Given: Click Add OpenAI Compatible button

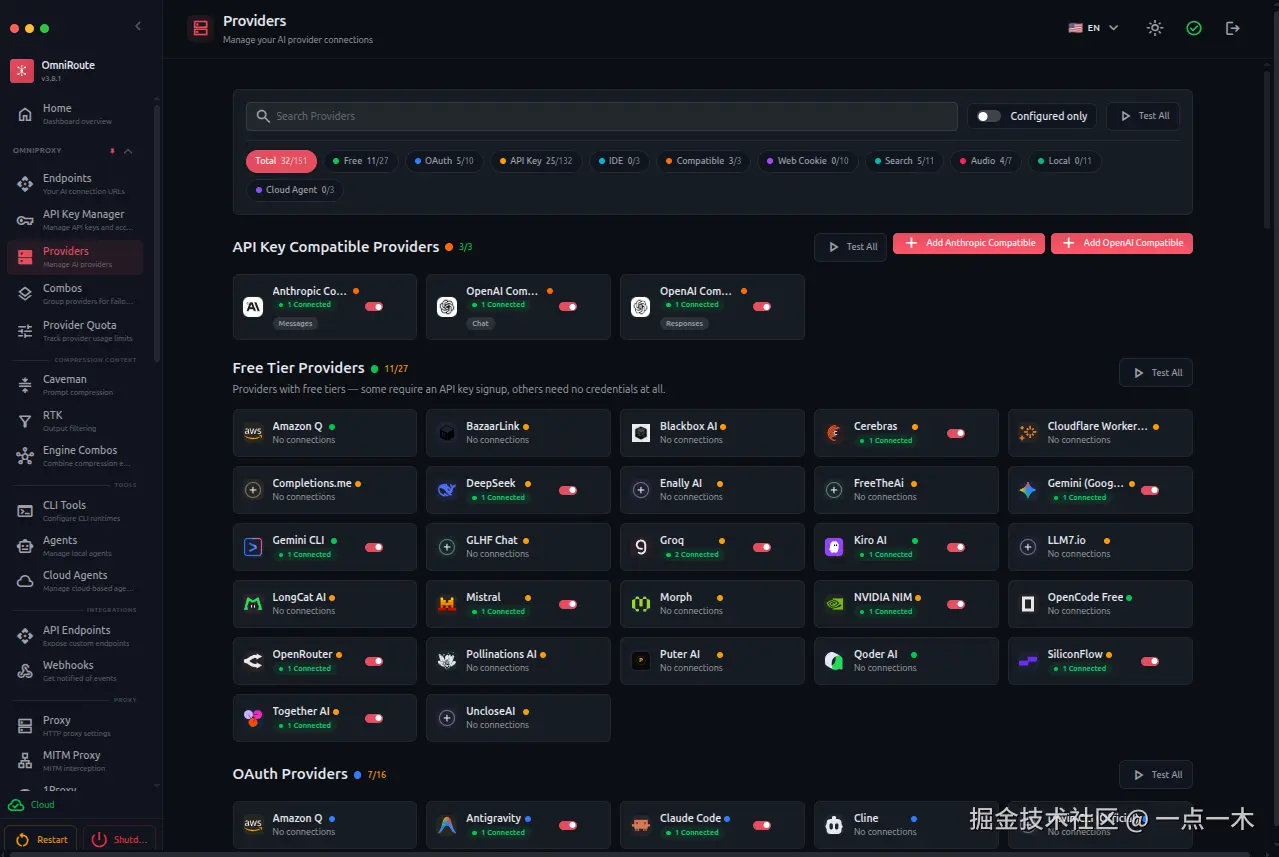Looking at the screenshot, I should tap(1122, 243).
